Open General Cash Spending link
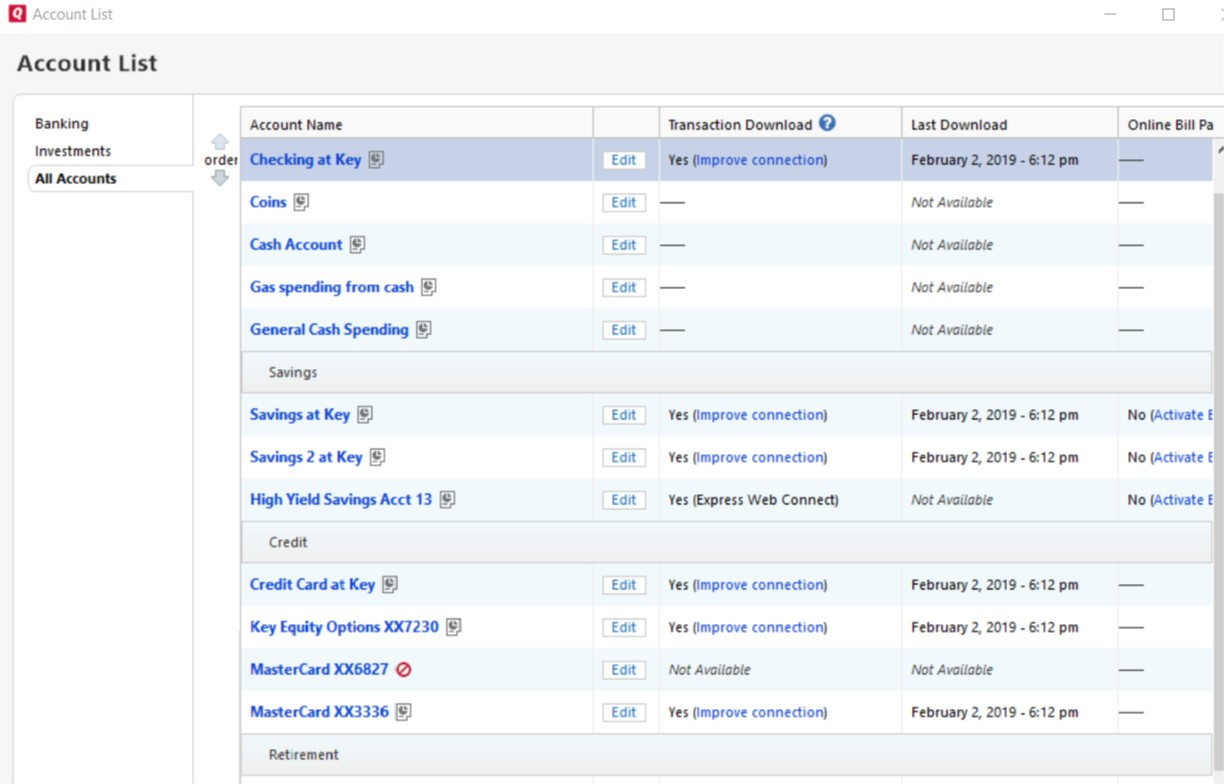The height and width of the screenshot is (784, 1224). click(x=329, y=330)
